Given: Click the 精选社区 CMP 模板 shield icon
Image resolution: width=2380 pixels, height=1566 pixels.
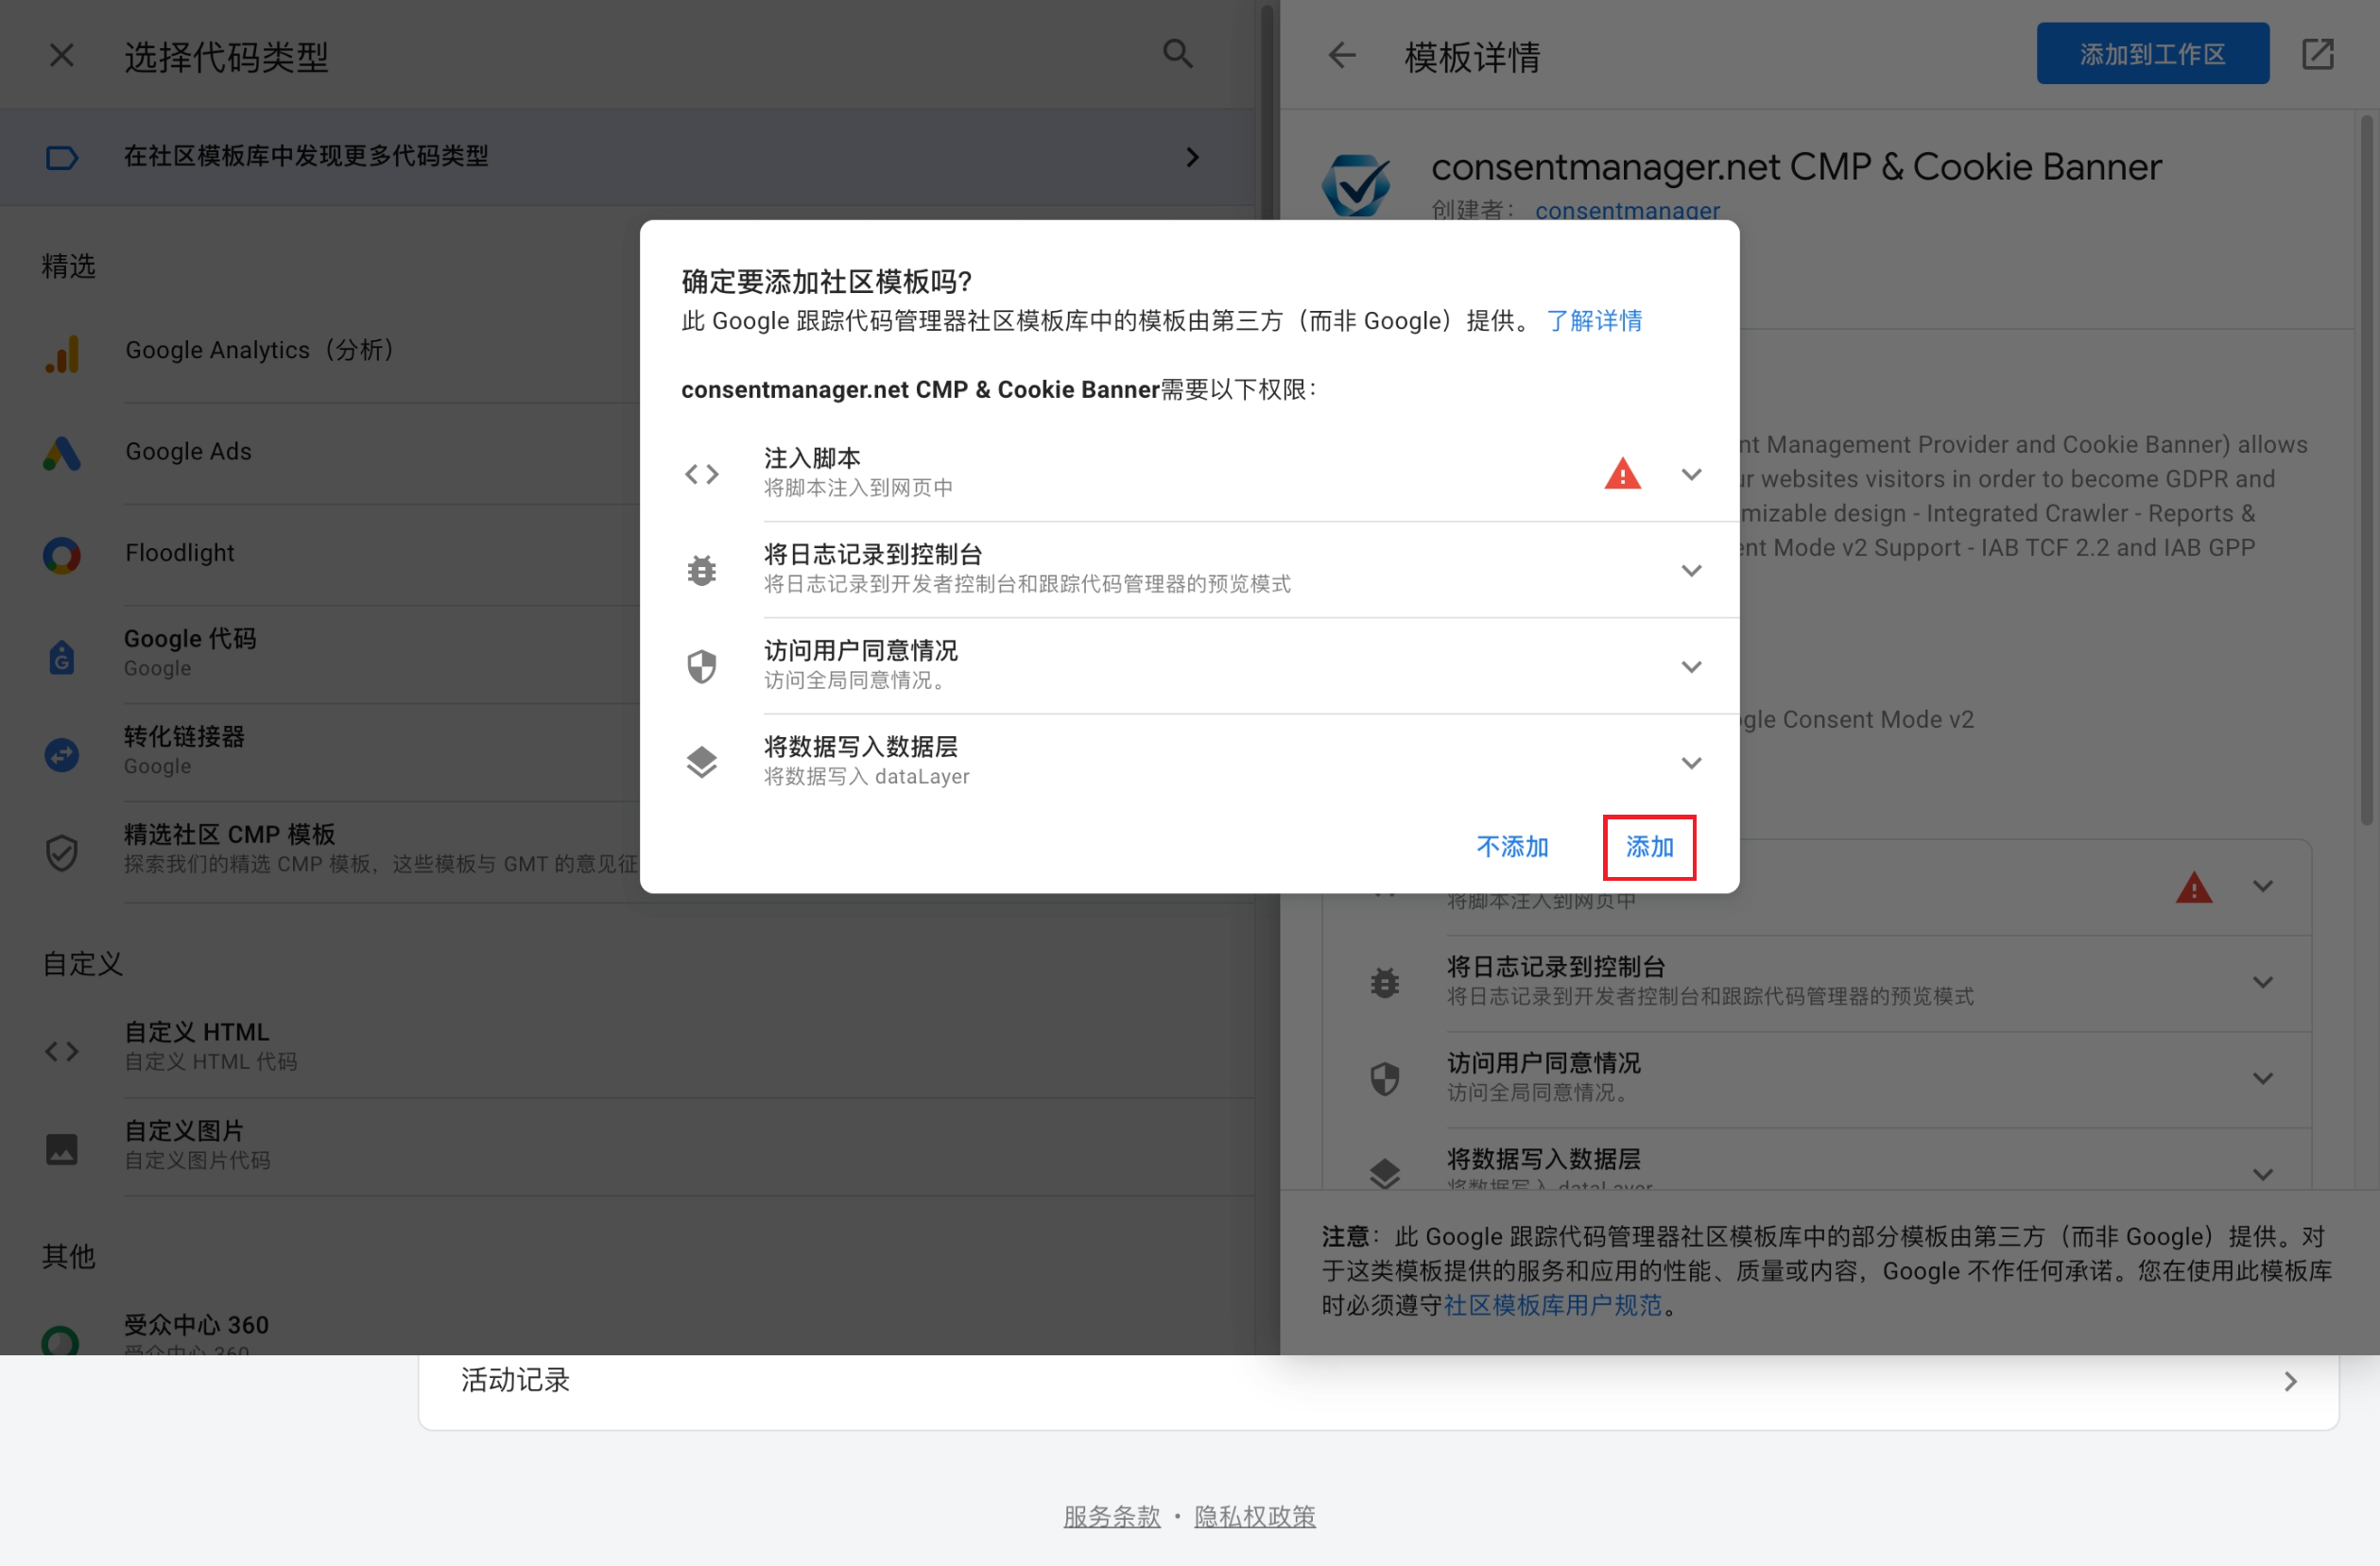Looking at the screenshot, I should (x=62, y=851).
